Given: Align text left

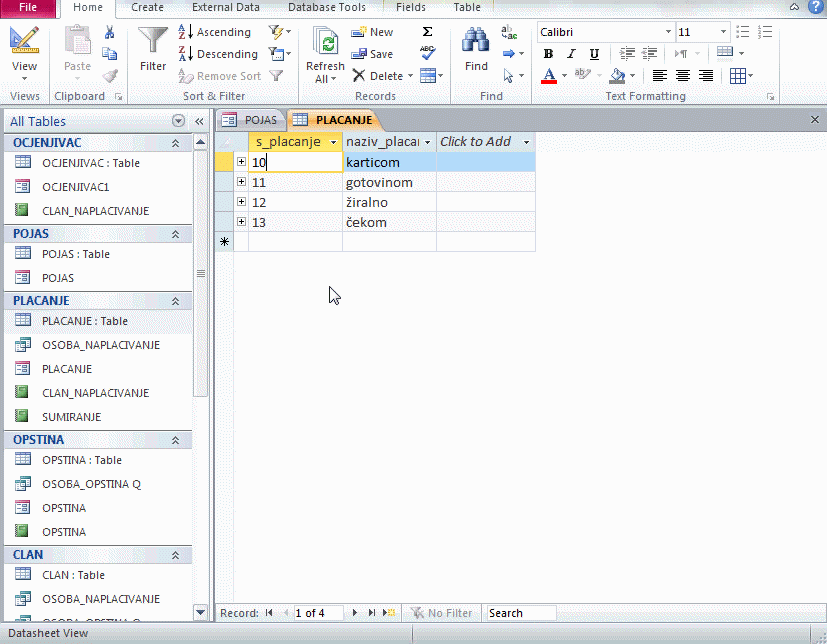Looking at the screenshot, I should click(x=659, y=76).
